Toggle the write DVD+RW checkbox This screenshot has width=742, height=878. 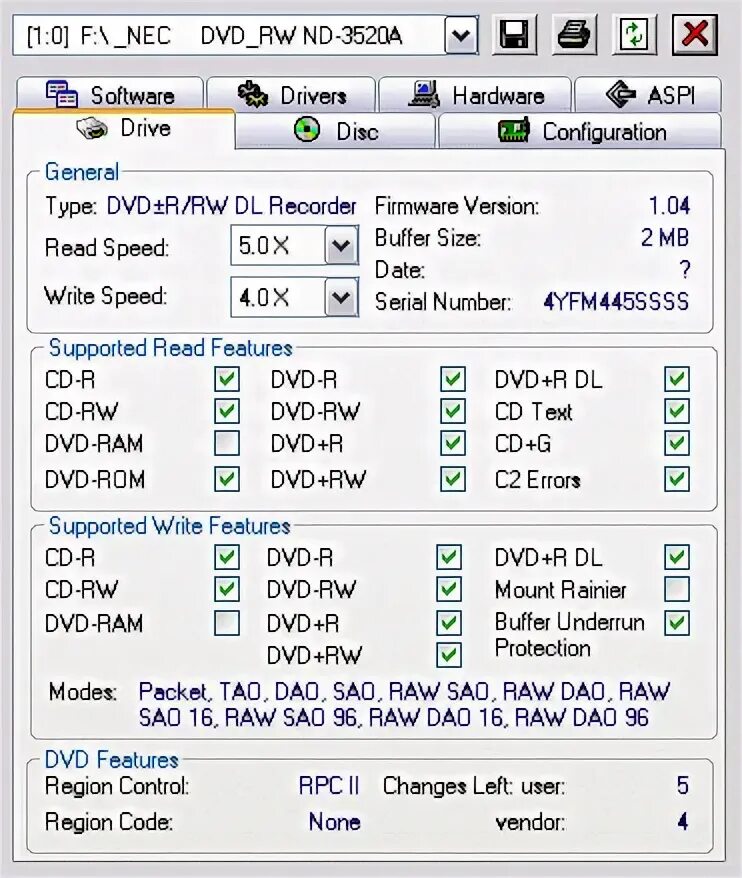point(449,655)
